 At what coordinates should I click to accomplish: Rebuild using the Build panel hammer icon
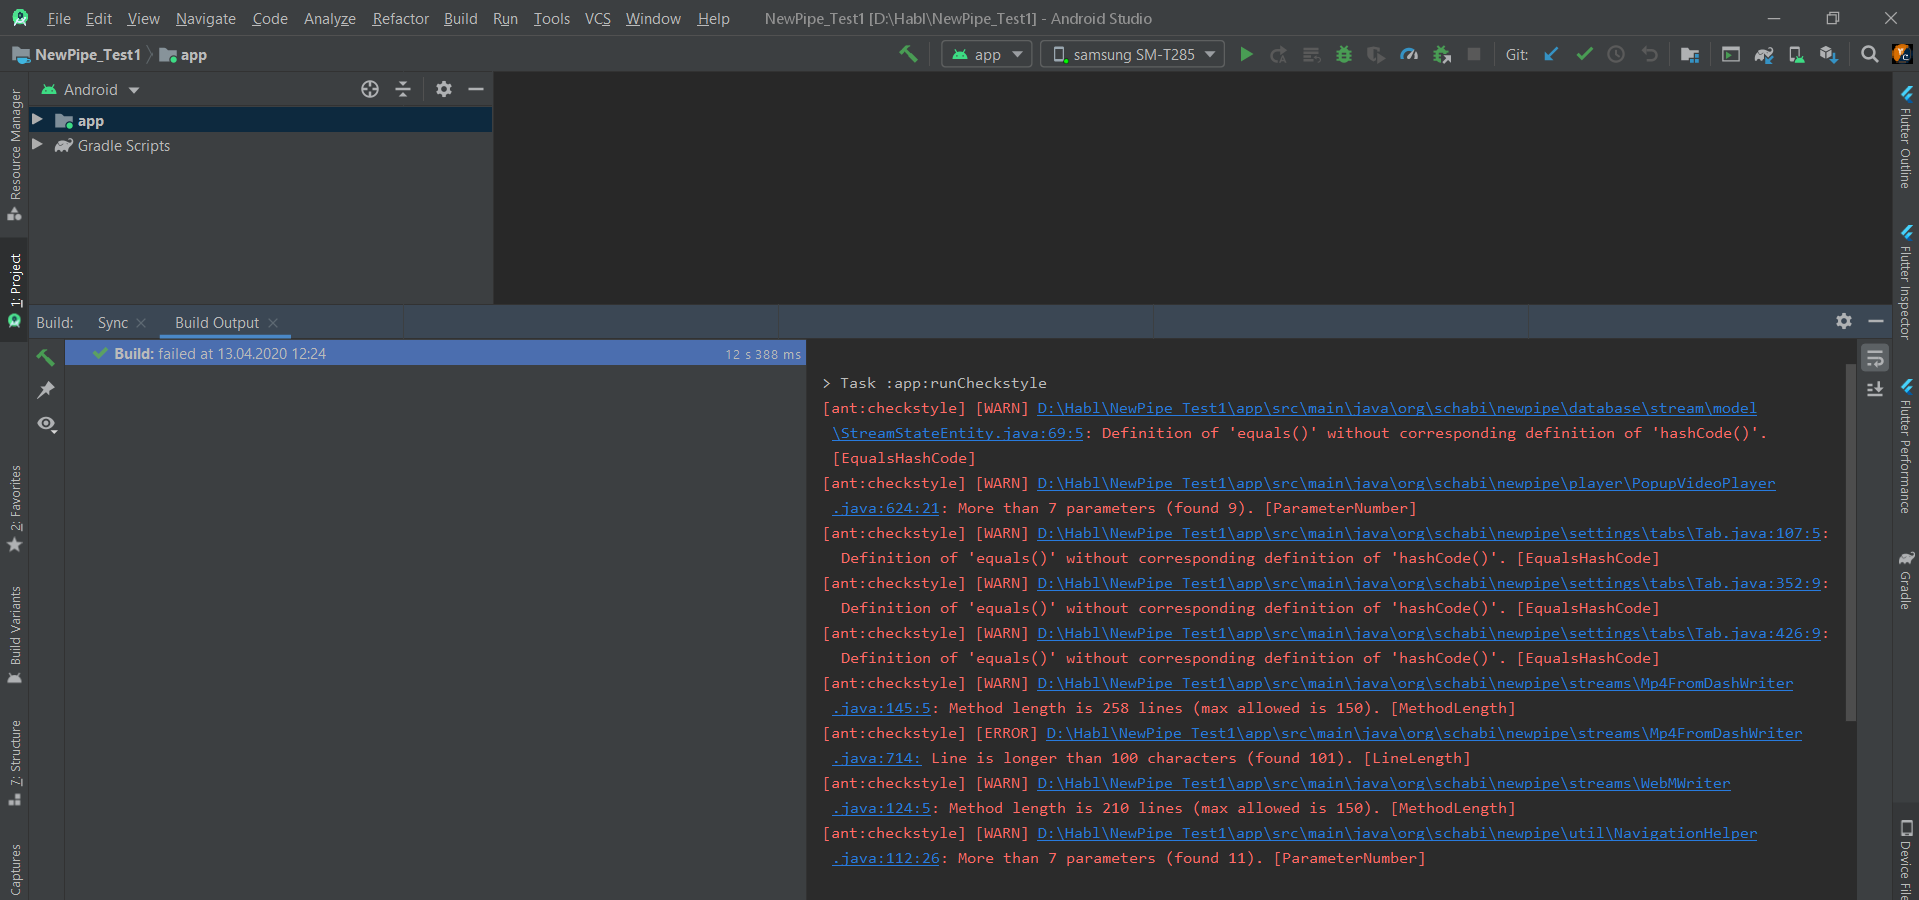click(x=46, y=357)
